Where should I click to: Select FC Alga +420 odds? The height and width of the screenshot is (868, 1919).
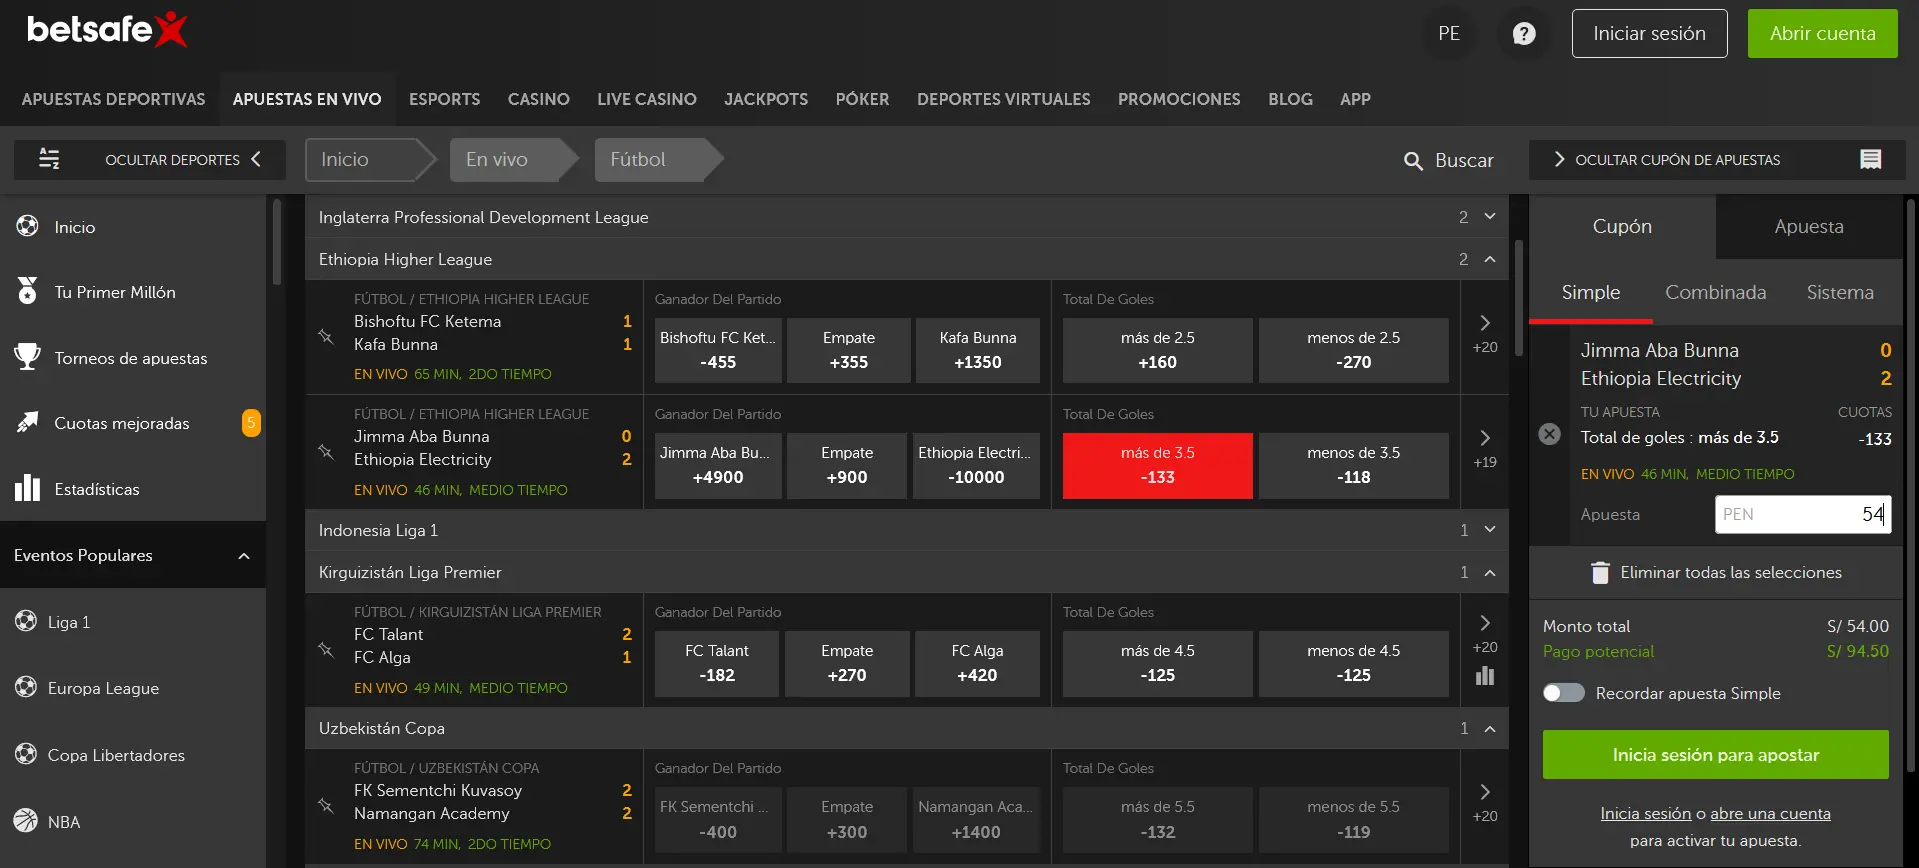(976, 663)
